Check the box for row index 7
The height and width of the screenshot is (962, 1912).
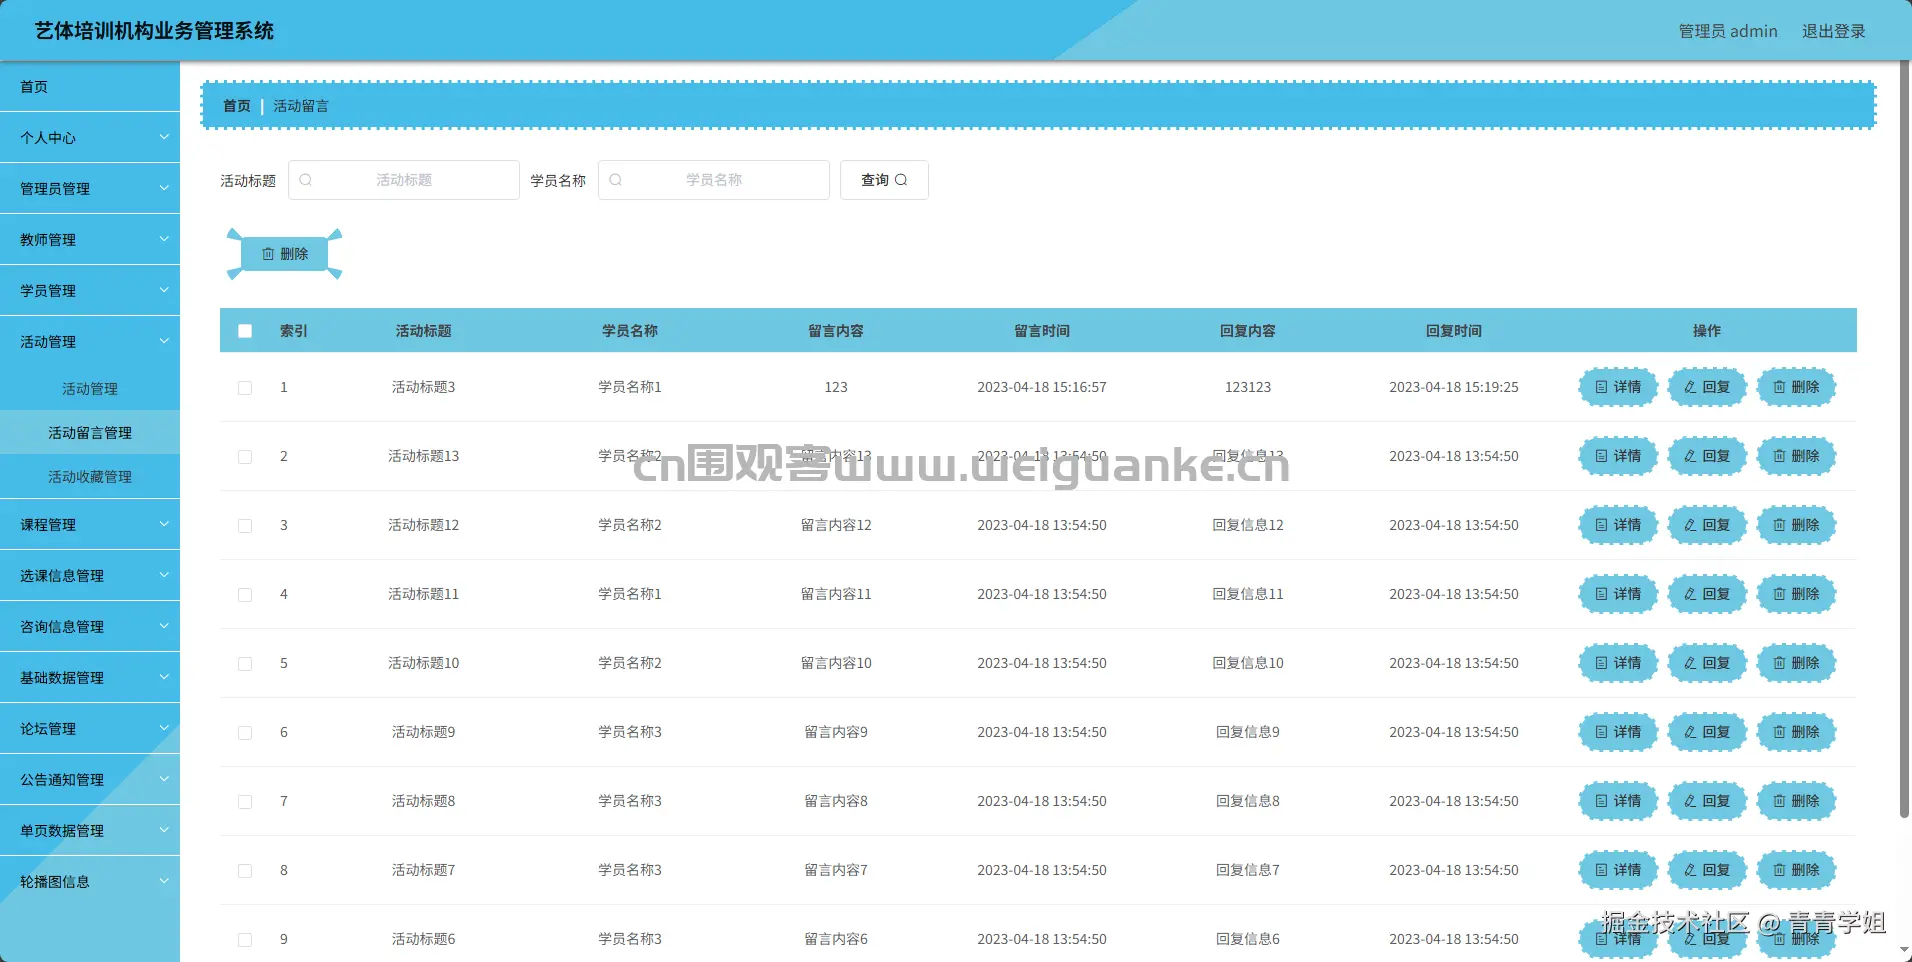[245, 802]
